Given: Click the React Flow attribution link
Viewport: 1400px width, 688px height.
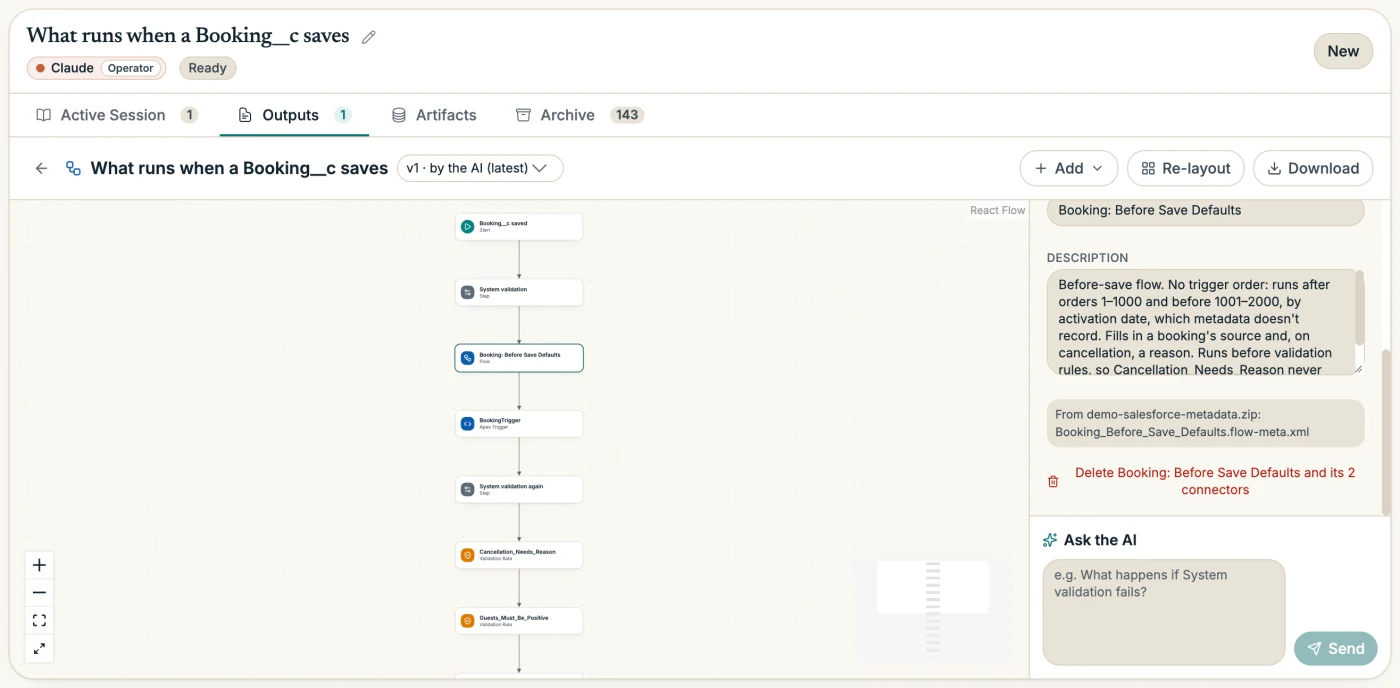Looking at the screenshot, I should tap(997, 210).
